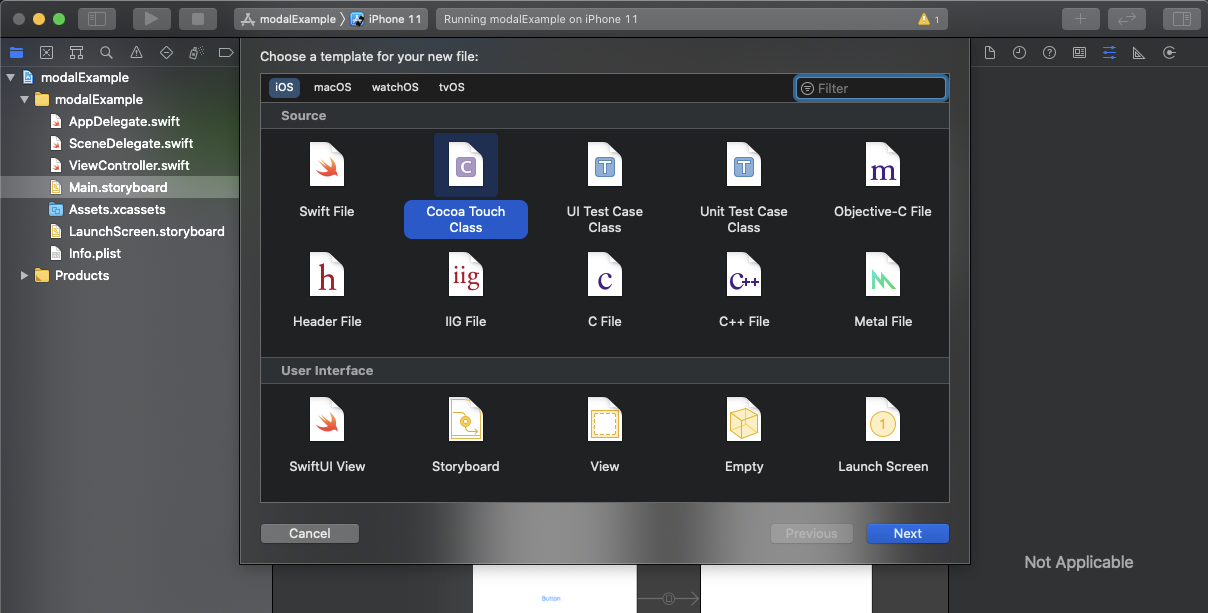The height and width of the screenshot is (613, 1208).
Task: Open the test navigator
Action: click(166, 53)
